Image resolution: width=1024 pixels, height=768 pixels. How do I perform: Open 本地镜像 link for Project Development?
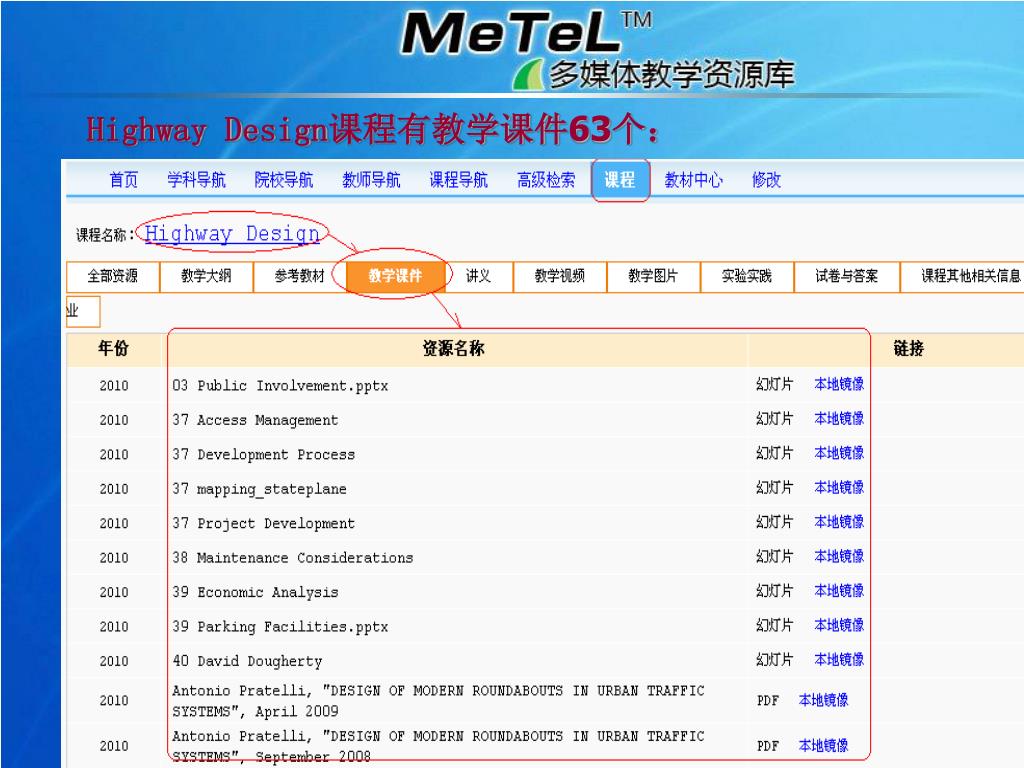coord(839,522)
